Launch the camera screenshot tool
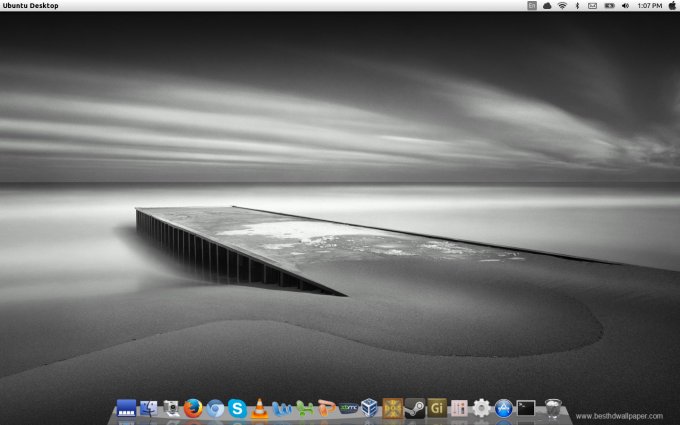The image size is (680, 425). coord(171,409)
